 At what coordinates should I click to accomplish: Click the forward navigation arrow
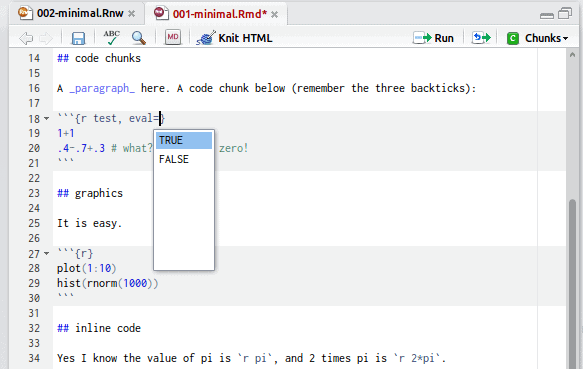(46, 38)
